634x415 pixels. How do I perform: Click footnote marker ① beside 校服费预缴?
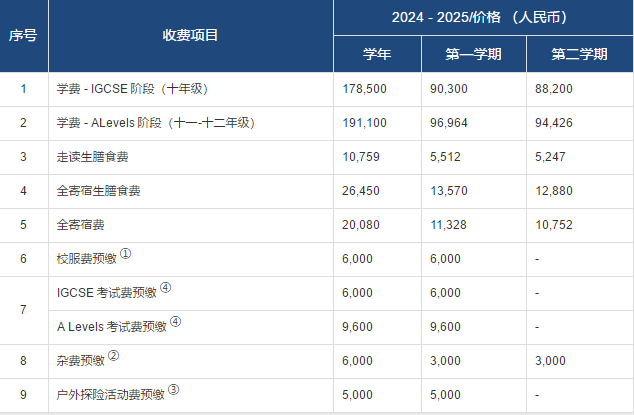[x=126, y=254]
